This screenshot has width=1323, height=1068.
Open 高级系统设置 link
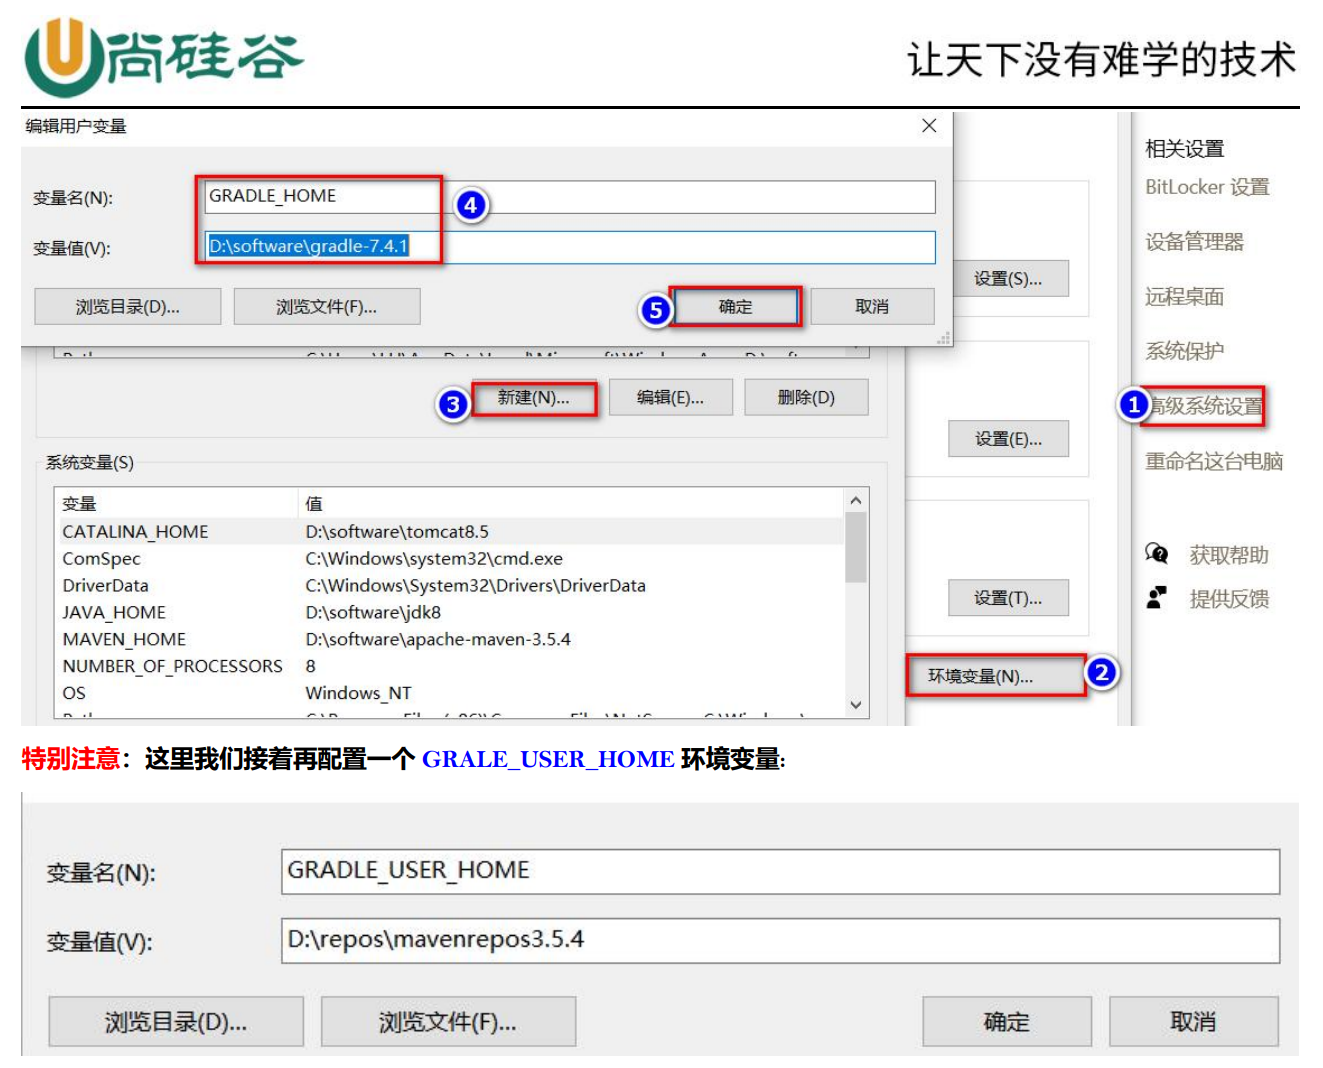coord(1204,405)
